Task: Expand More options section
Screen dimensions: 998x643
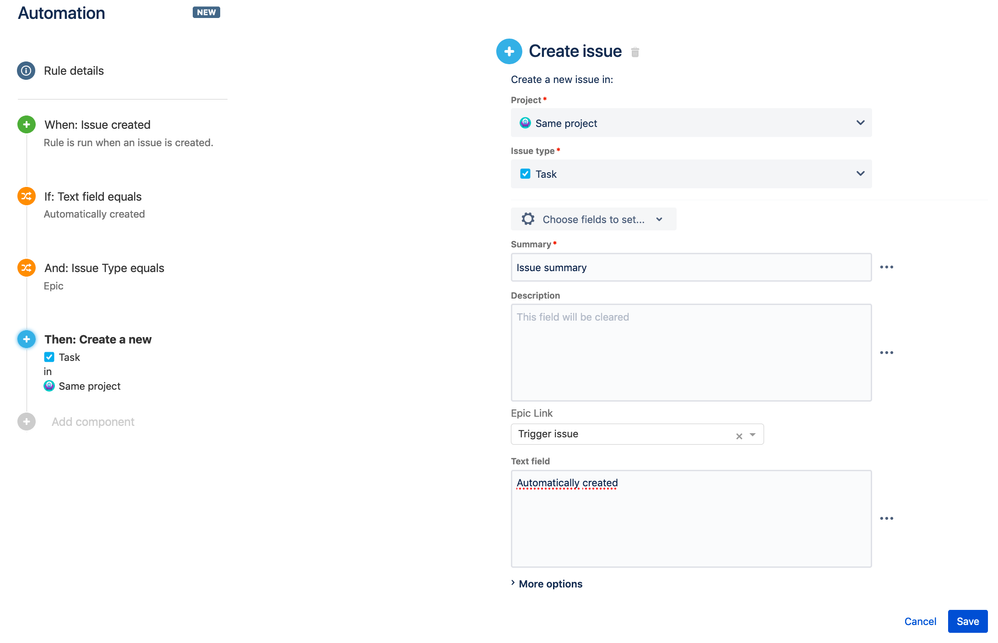Action: click(547, 584)
